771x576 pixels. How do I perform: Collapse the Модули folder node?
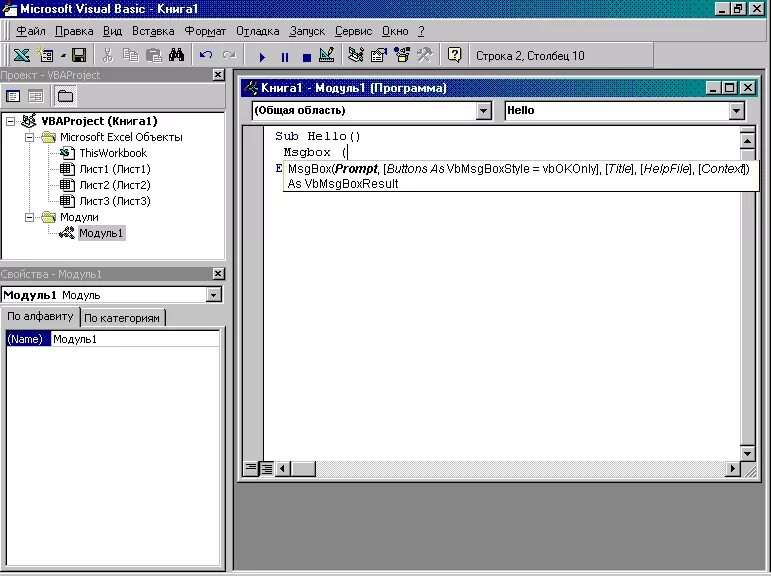pyautogui.click(x=30, y=217)
